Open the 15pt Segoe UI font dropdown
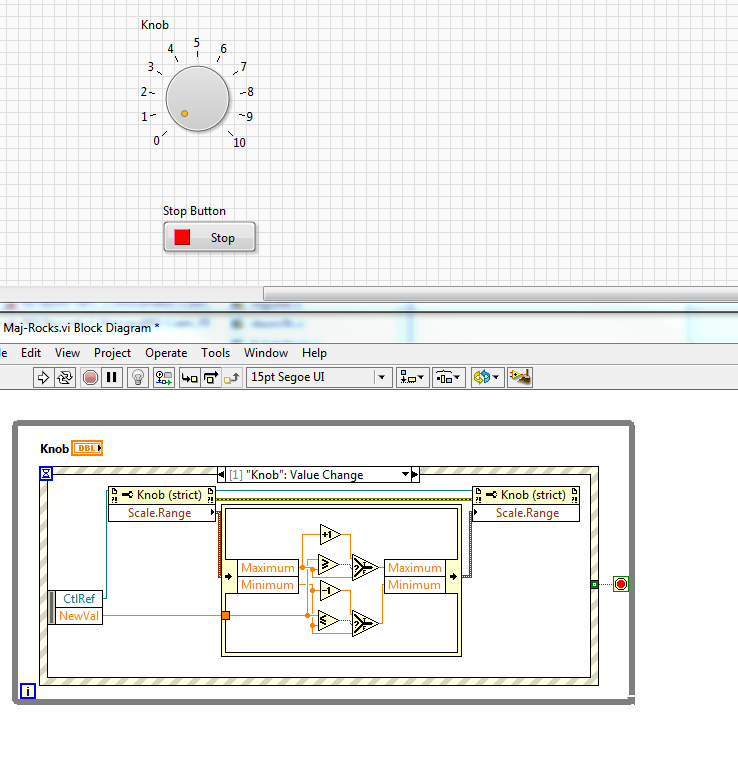Screen dimensions: 738x773 point(381,377)
